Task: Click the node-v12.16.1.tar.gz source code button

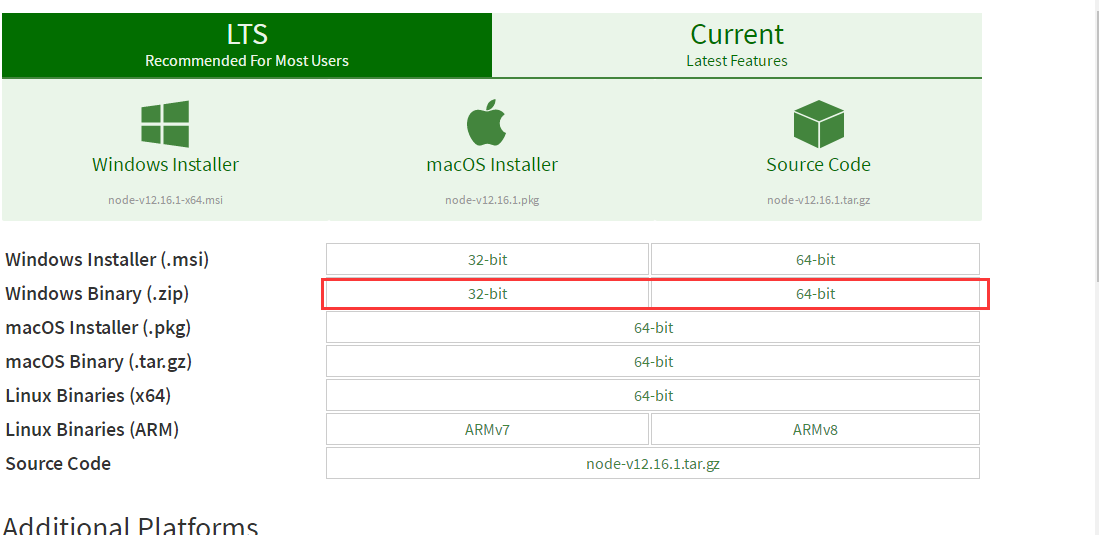Action: pos(653,464)
